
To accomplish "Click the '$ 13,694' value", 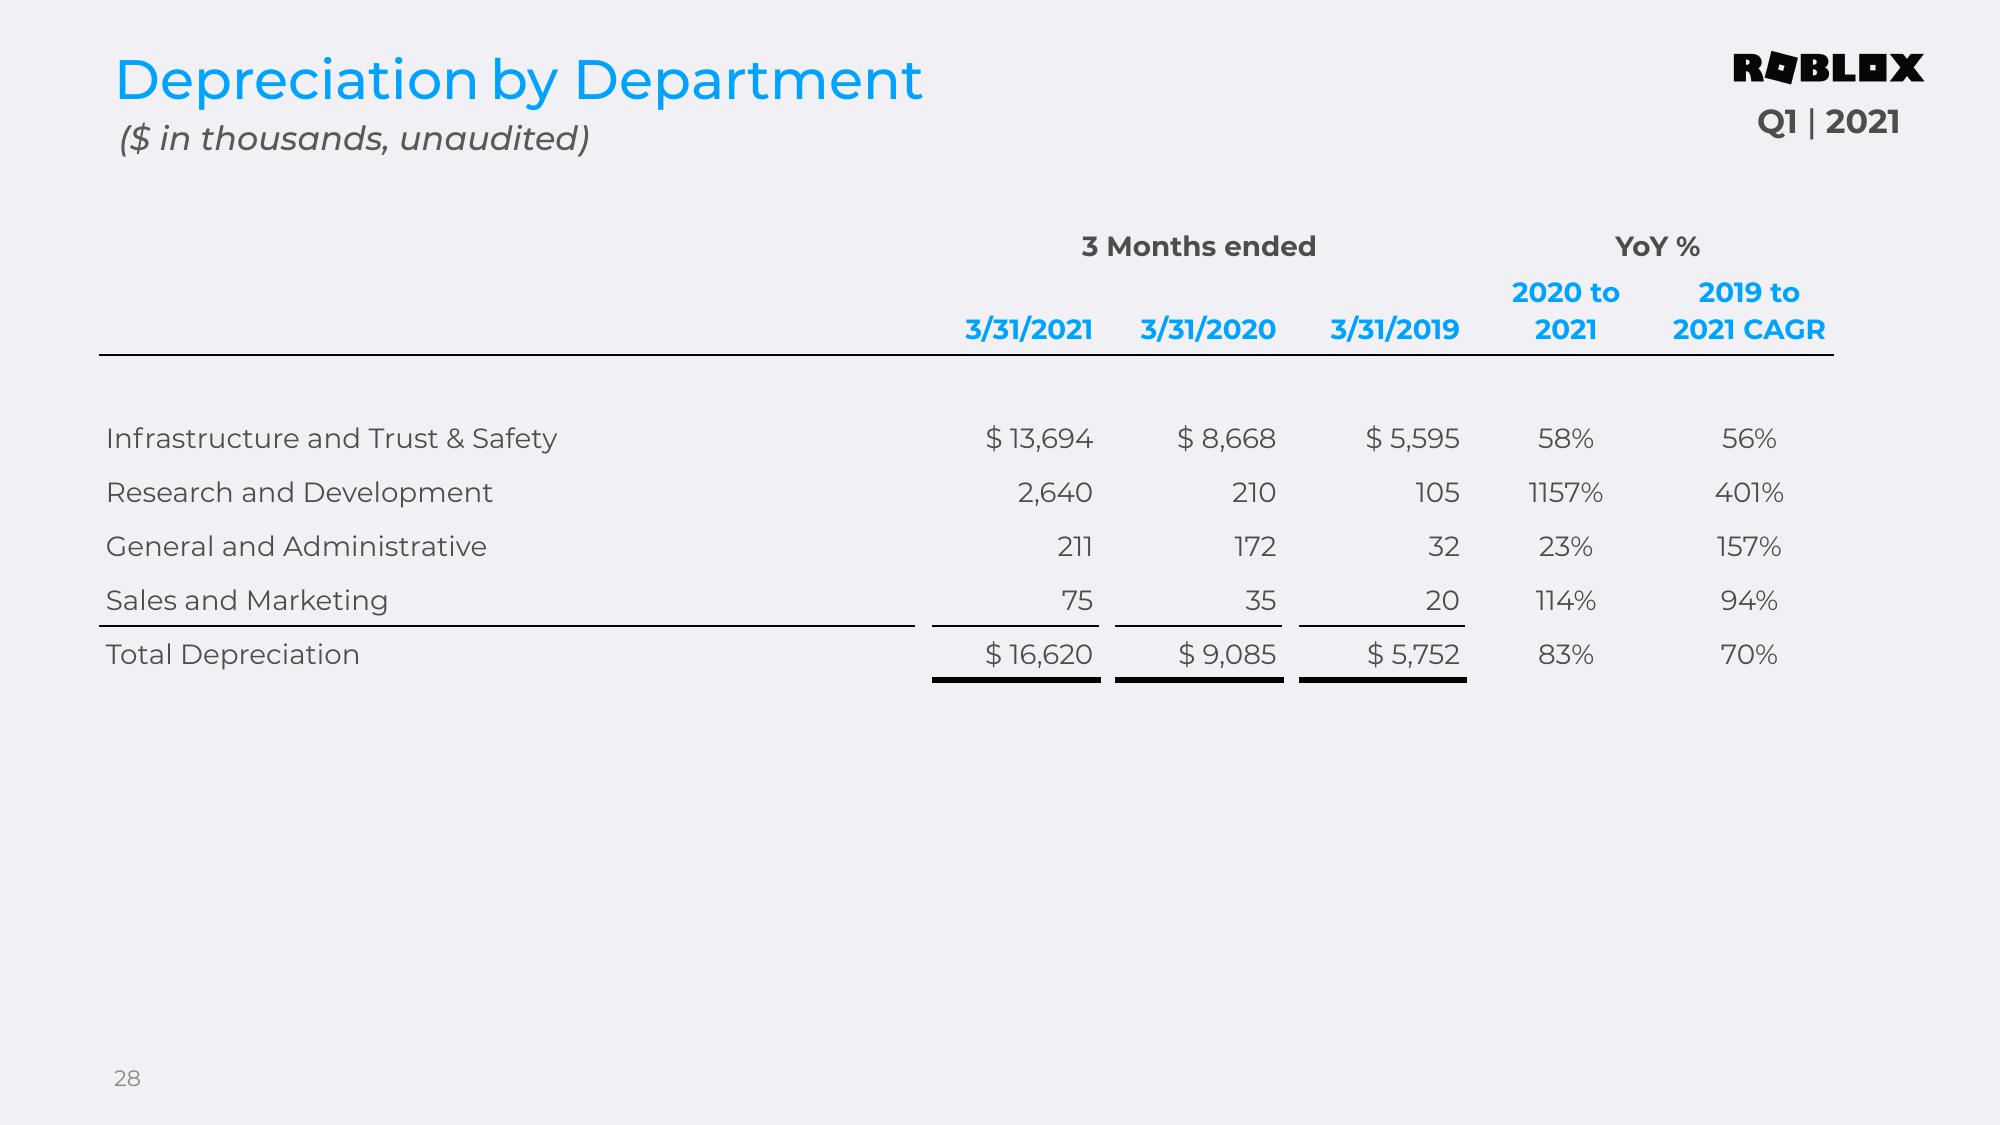I will [x=1039, y=438].
